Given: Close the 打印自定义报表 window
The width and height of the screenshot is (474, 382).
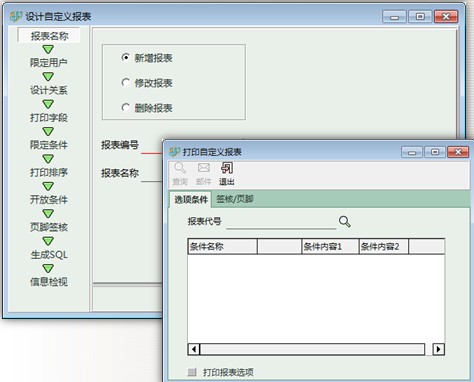Looking at the screenshot, I should 458,152.
